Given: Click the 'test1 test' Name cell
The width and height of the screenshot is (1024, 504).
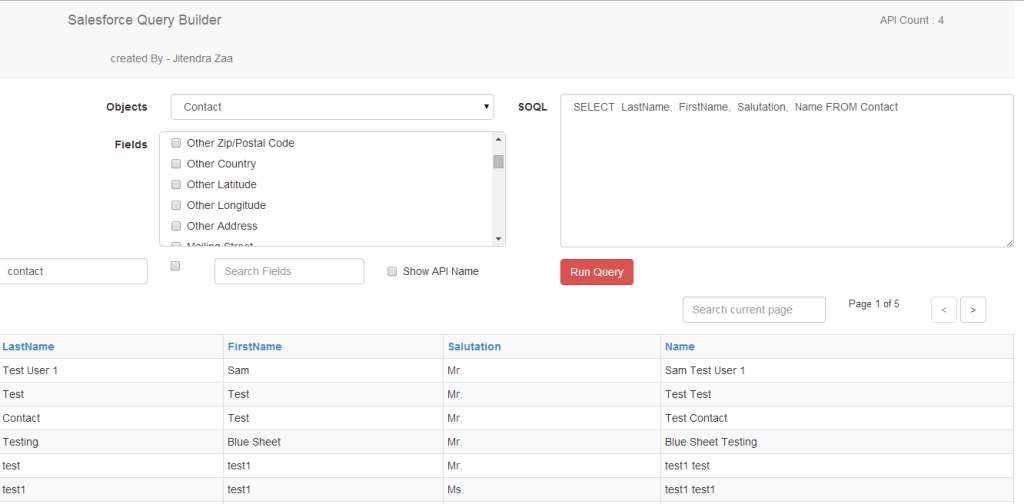Looking at the screenshot, I should click(x=837, y=465).
